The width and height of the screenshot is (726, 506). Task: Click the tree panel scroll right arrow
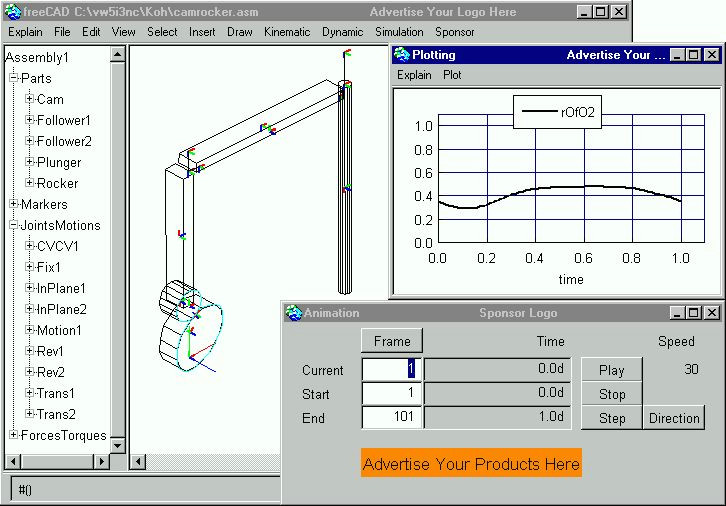coord(101,461)
